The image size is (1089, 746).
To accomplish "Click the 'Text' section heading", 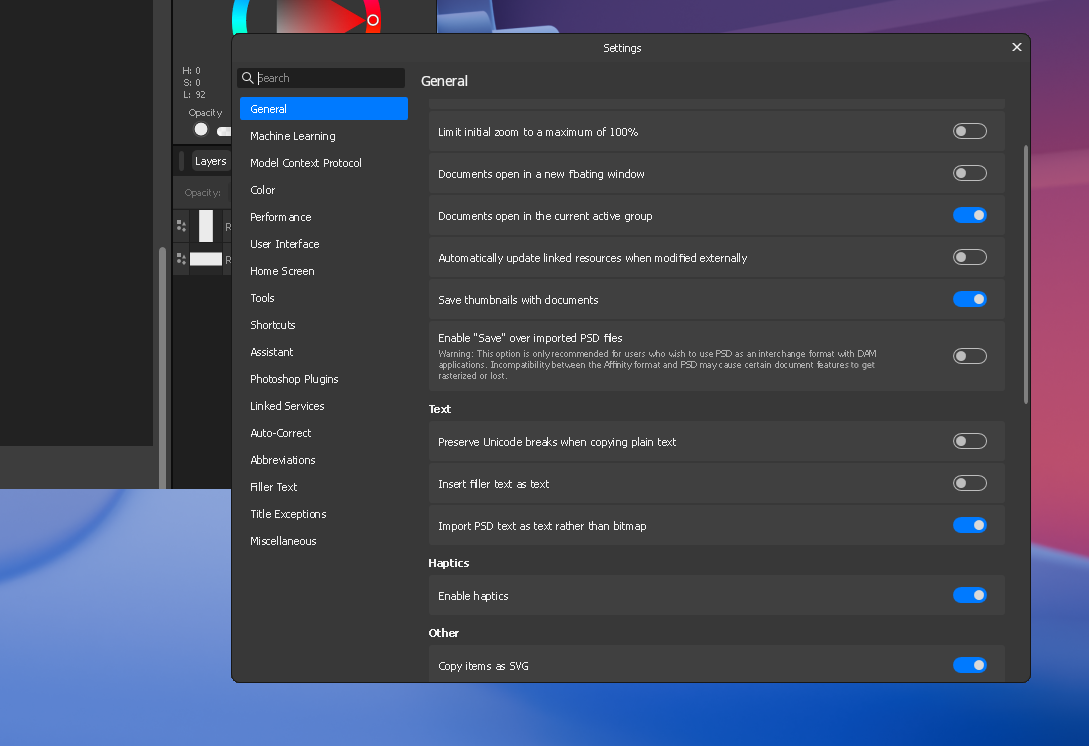I will [x=440, y=409].
